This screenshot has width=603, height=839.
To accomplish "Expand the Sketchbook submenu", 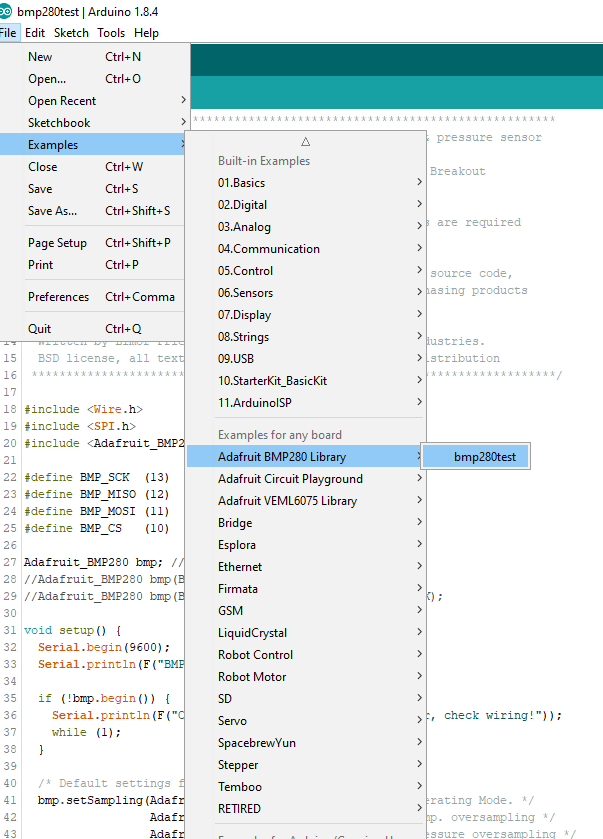I will (94, 123).
